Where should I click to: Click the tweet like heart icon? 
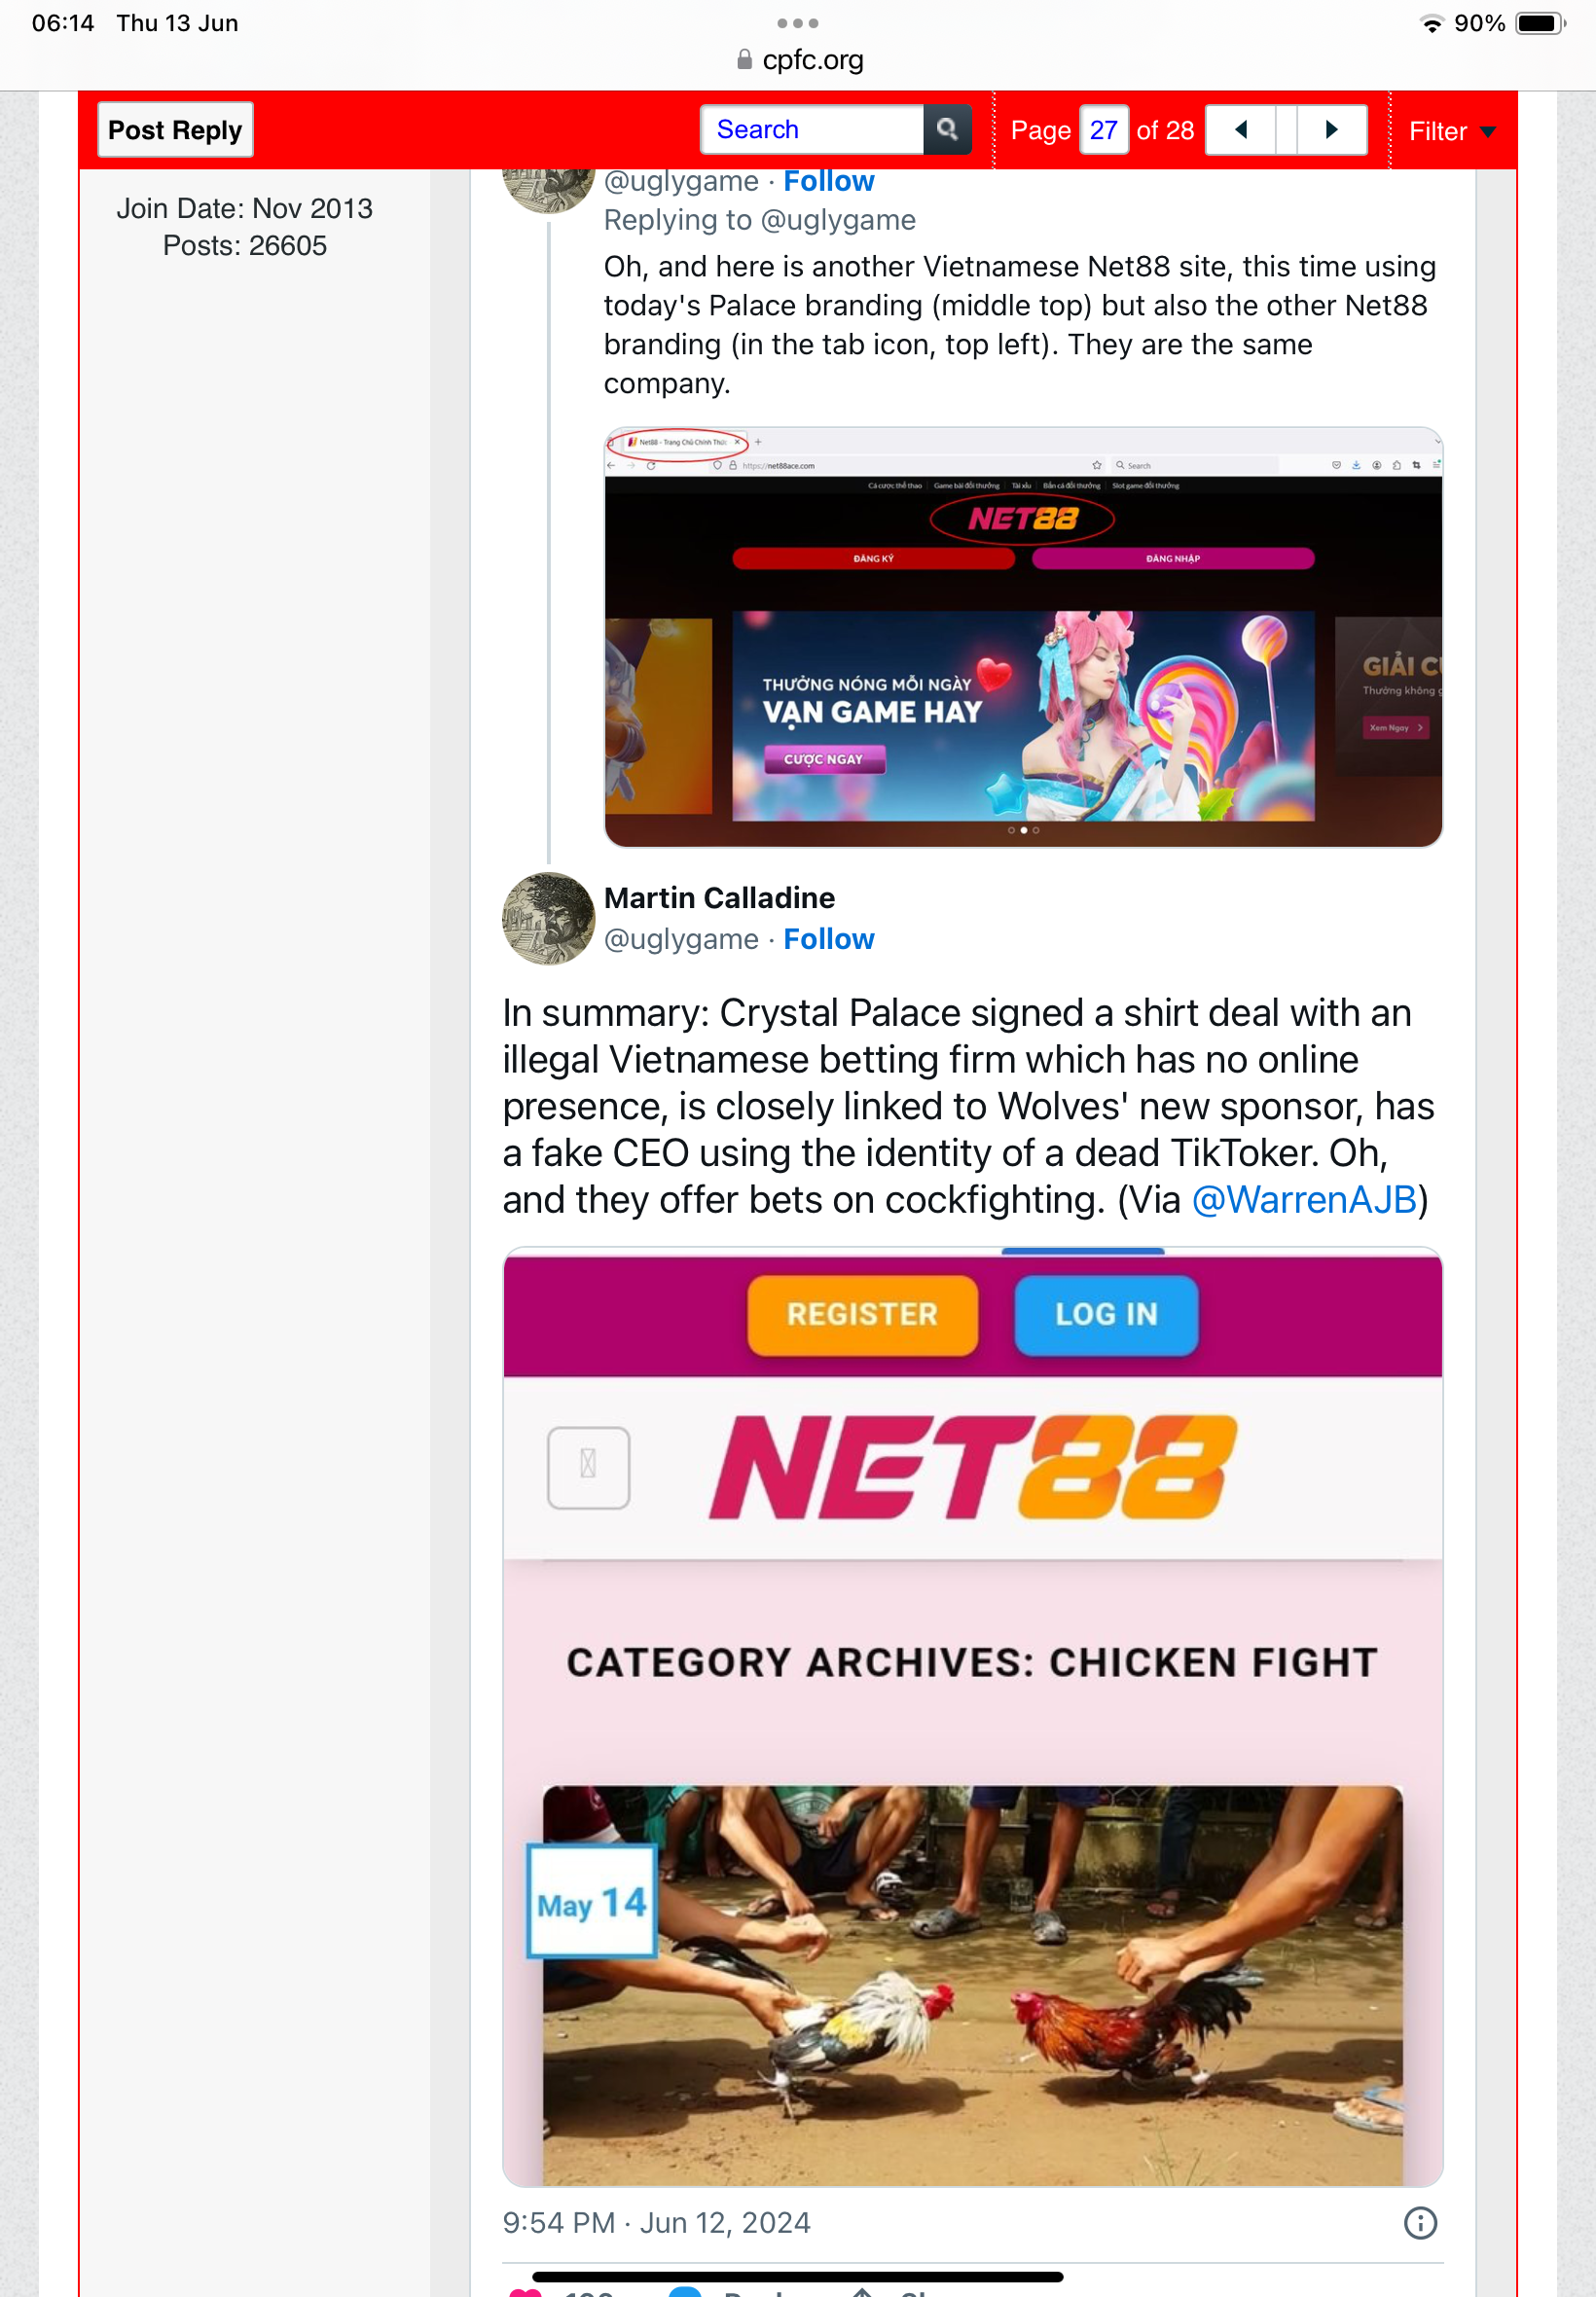pyautogui.click(x=525, y=2291)
